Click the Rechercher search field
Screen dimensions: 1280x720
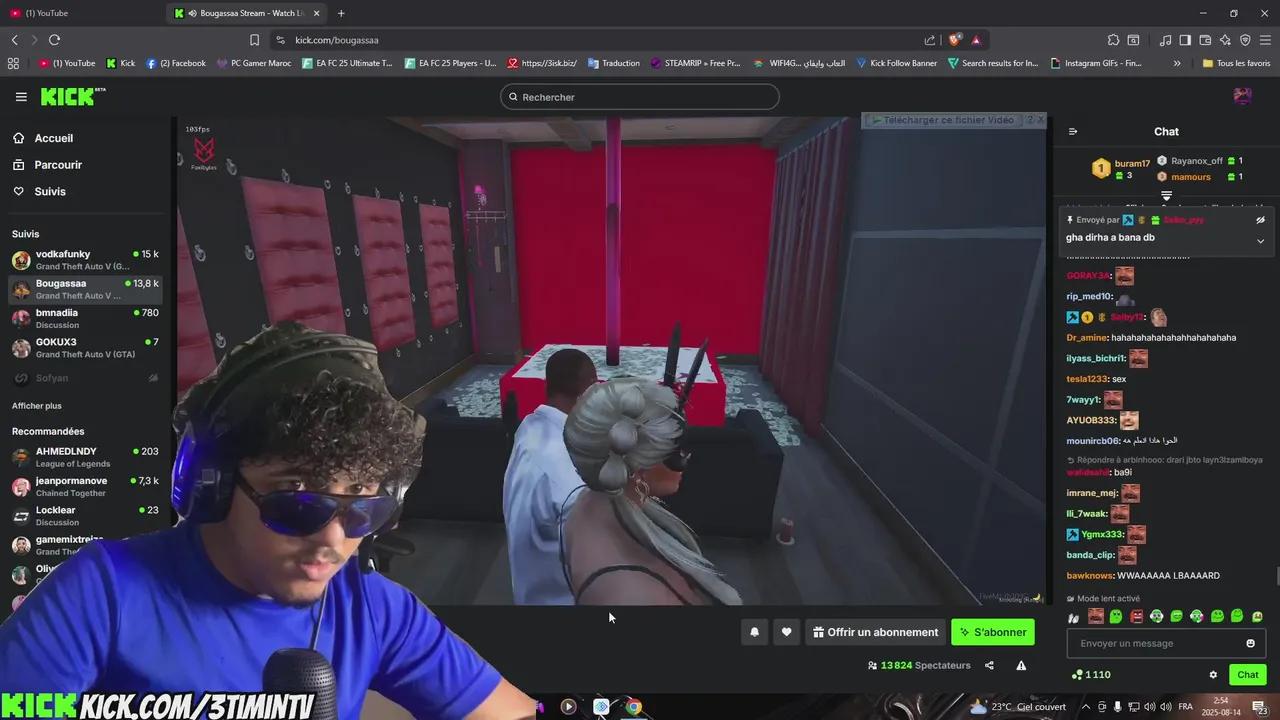(640, 97)
